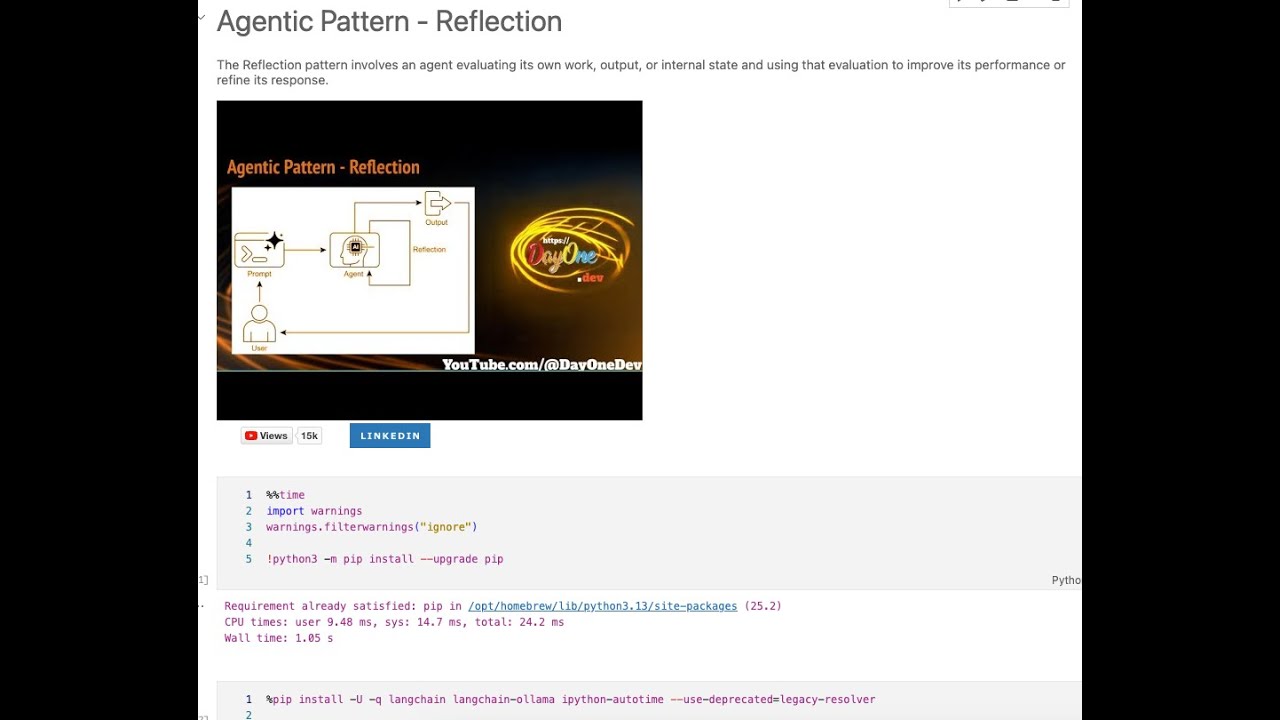This screenshot has height=720, width=1280.
Task: Click the DayOne.dev logo in the thumbnail
Action: (572, 250)
